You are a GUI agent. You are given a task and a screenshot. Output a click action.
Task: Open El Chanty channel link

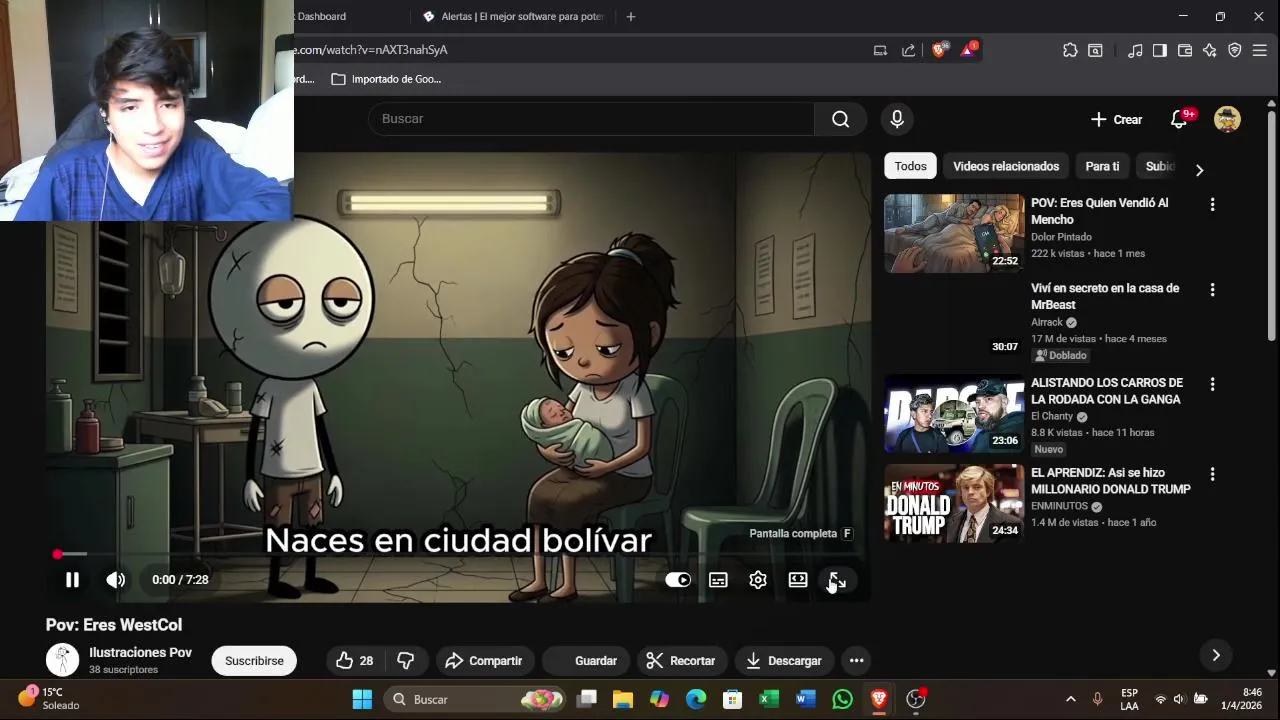click(1052, 416)
